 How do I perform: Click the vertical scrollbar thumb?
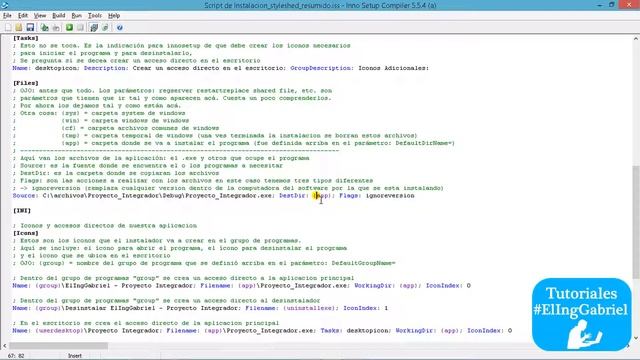(636, 222)
